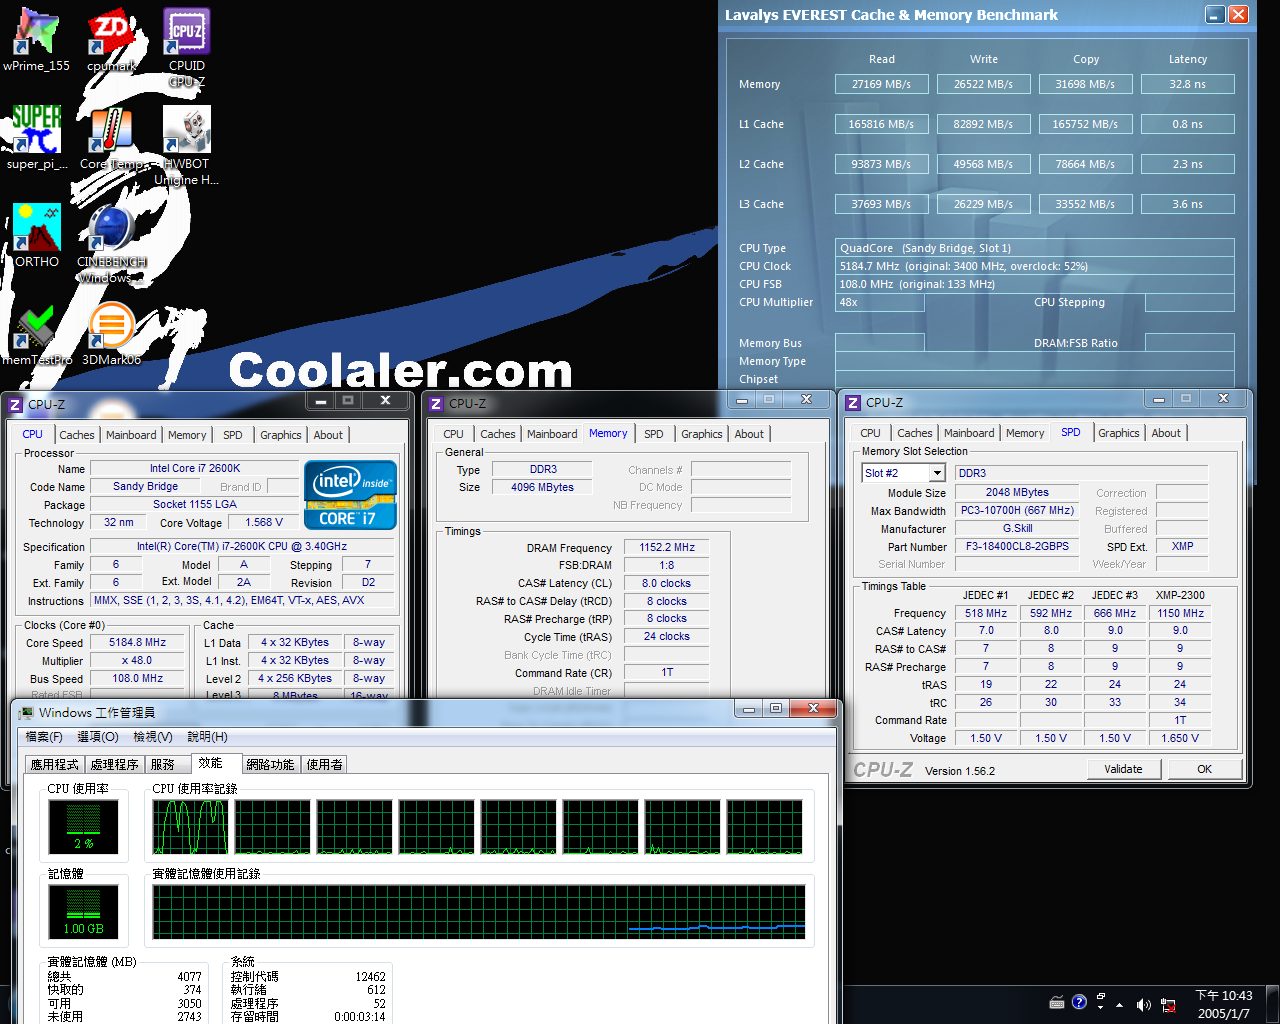Click the blue help question-mark tray icon

click(1079, 1002)
